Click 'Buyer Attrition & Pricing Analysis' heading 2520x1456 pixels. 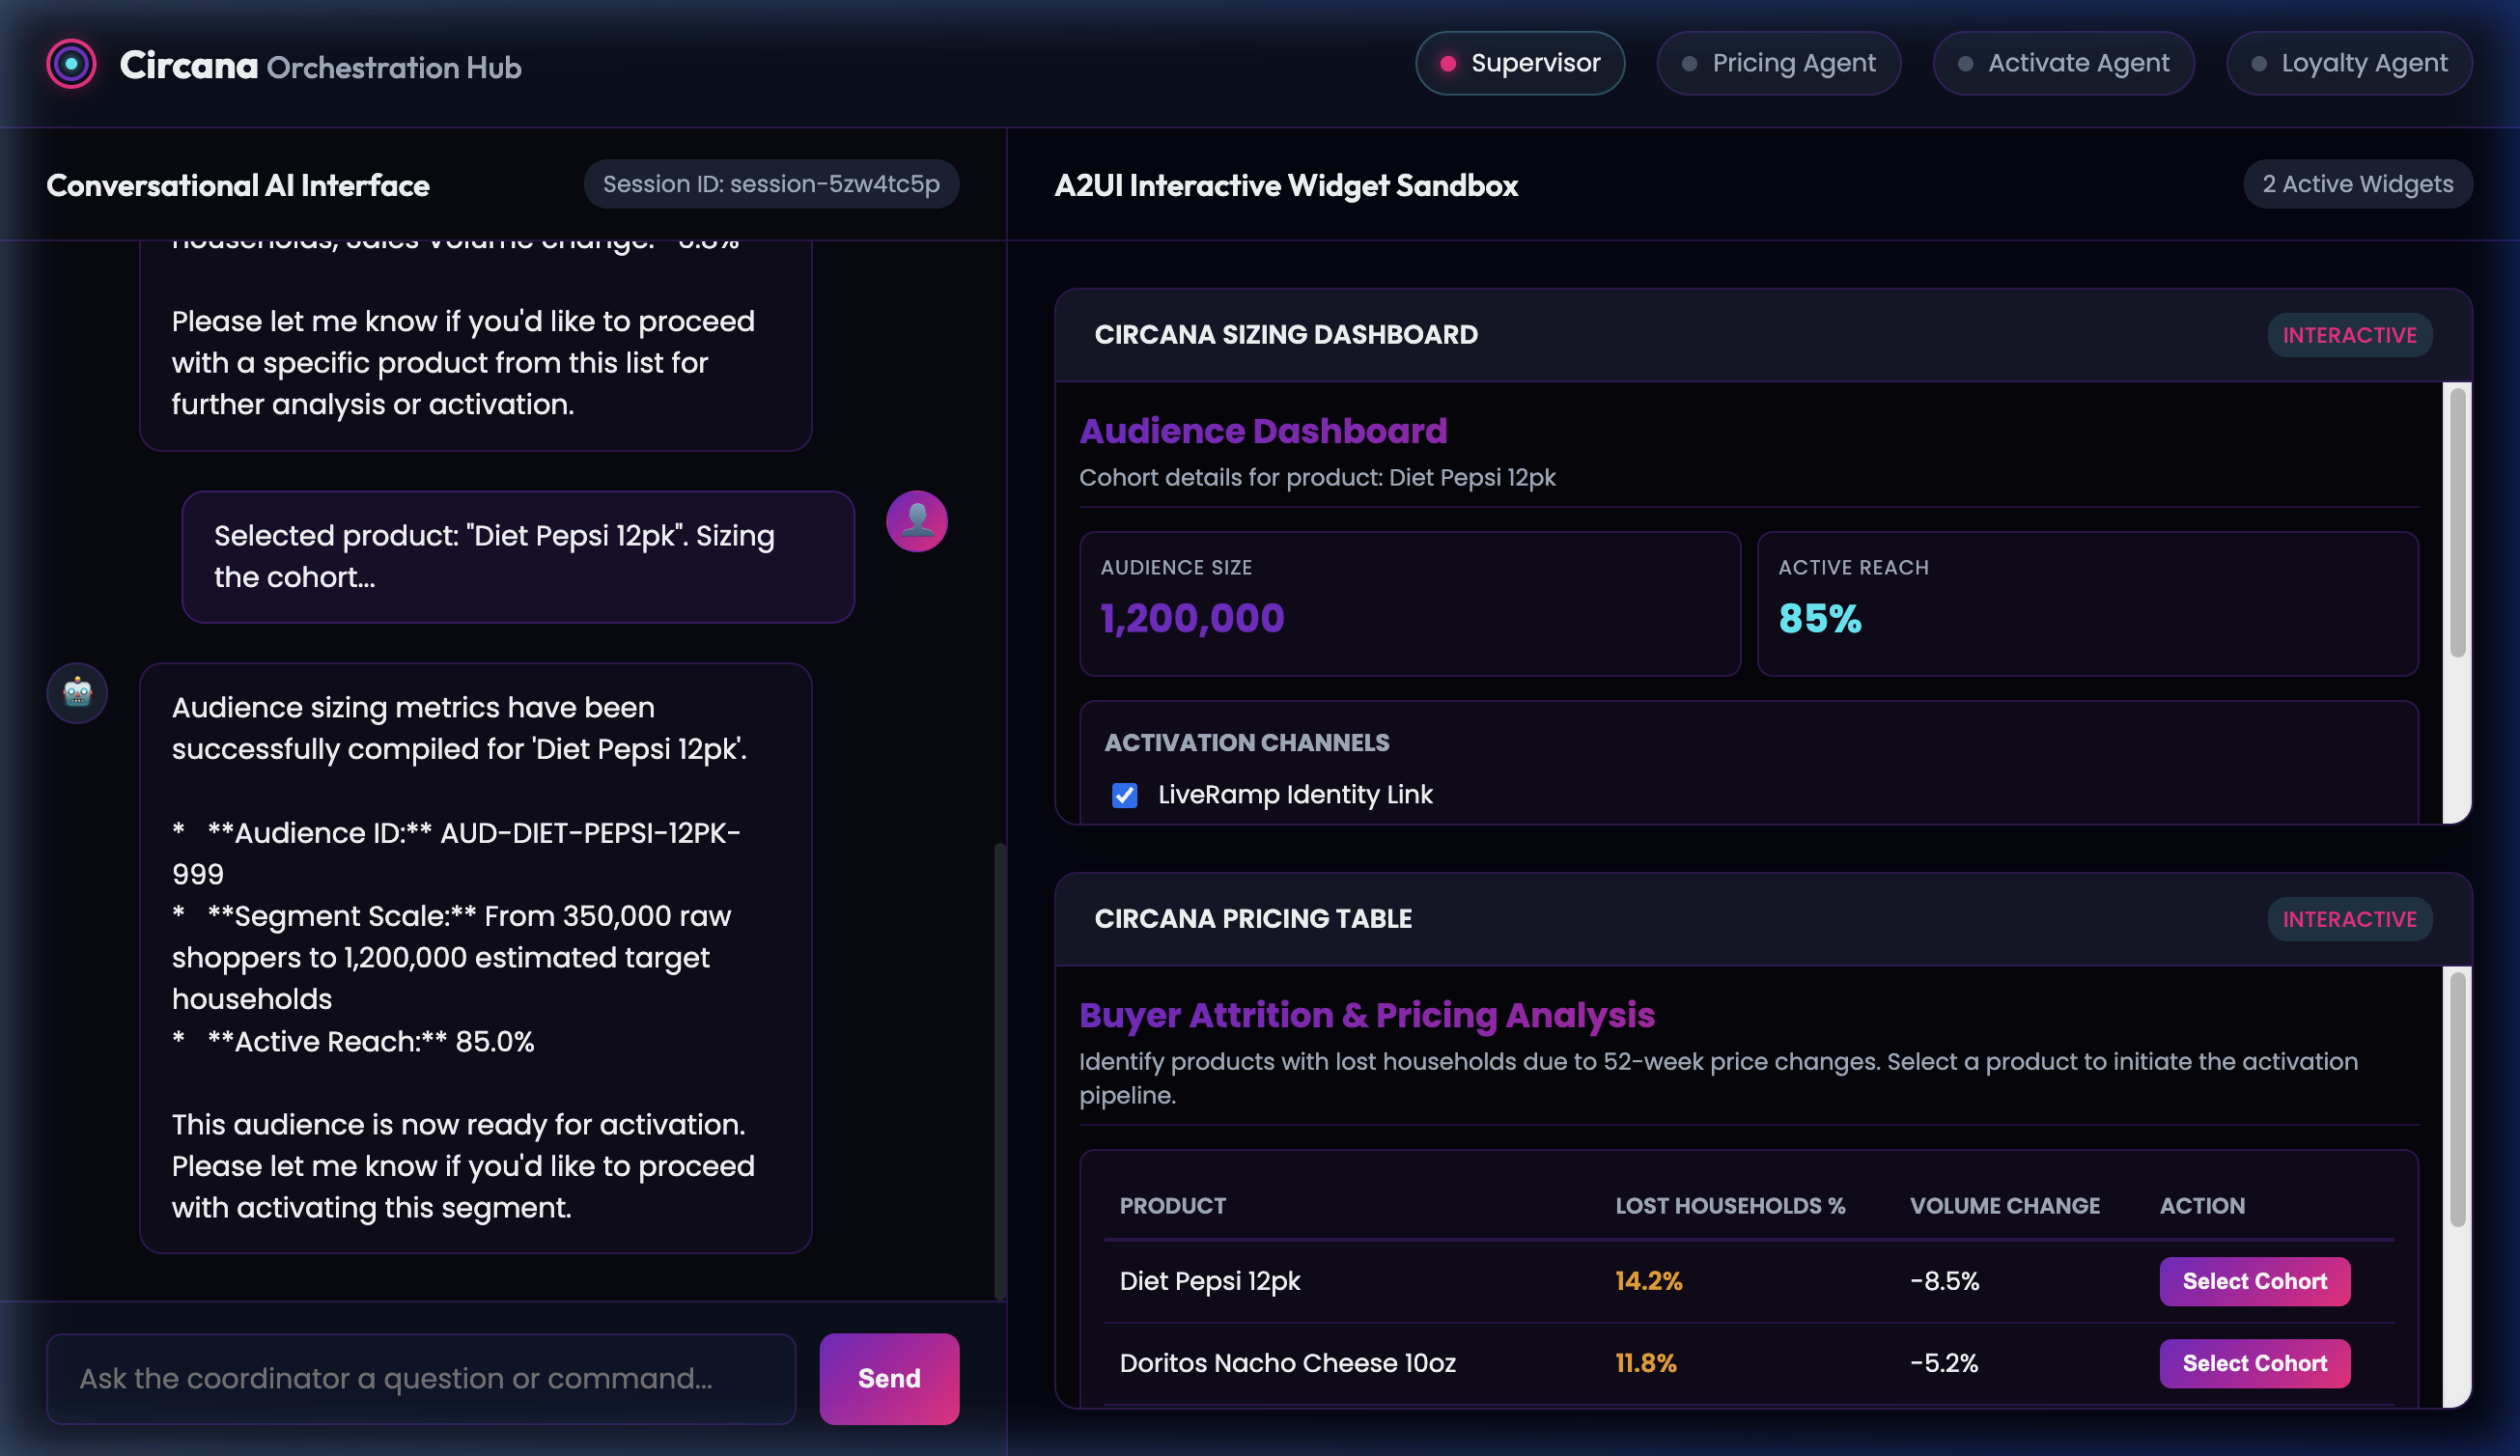pyautogui.click(x=1367, y=1015)
